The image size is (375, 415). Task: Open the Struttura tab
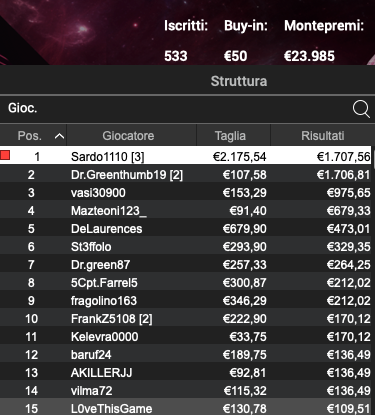[239, 81]
